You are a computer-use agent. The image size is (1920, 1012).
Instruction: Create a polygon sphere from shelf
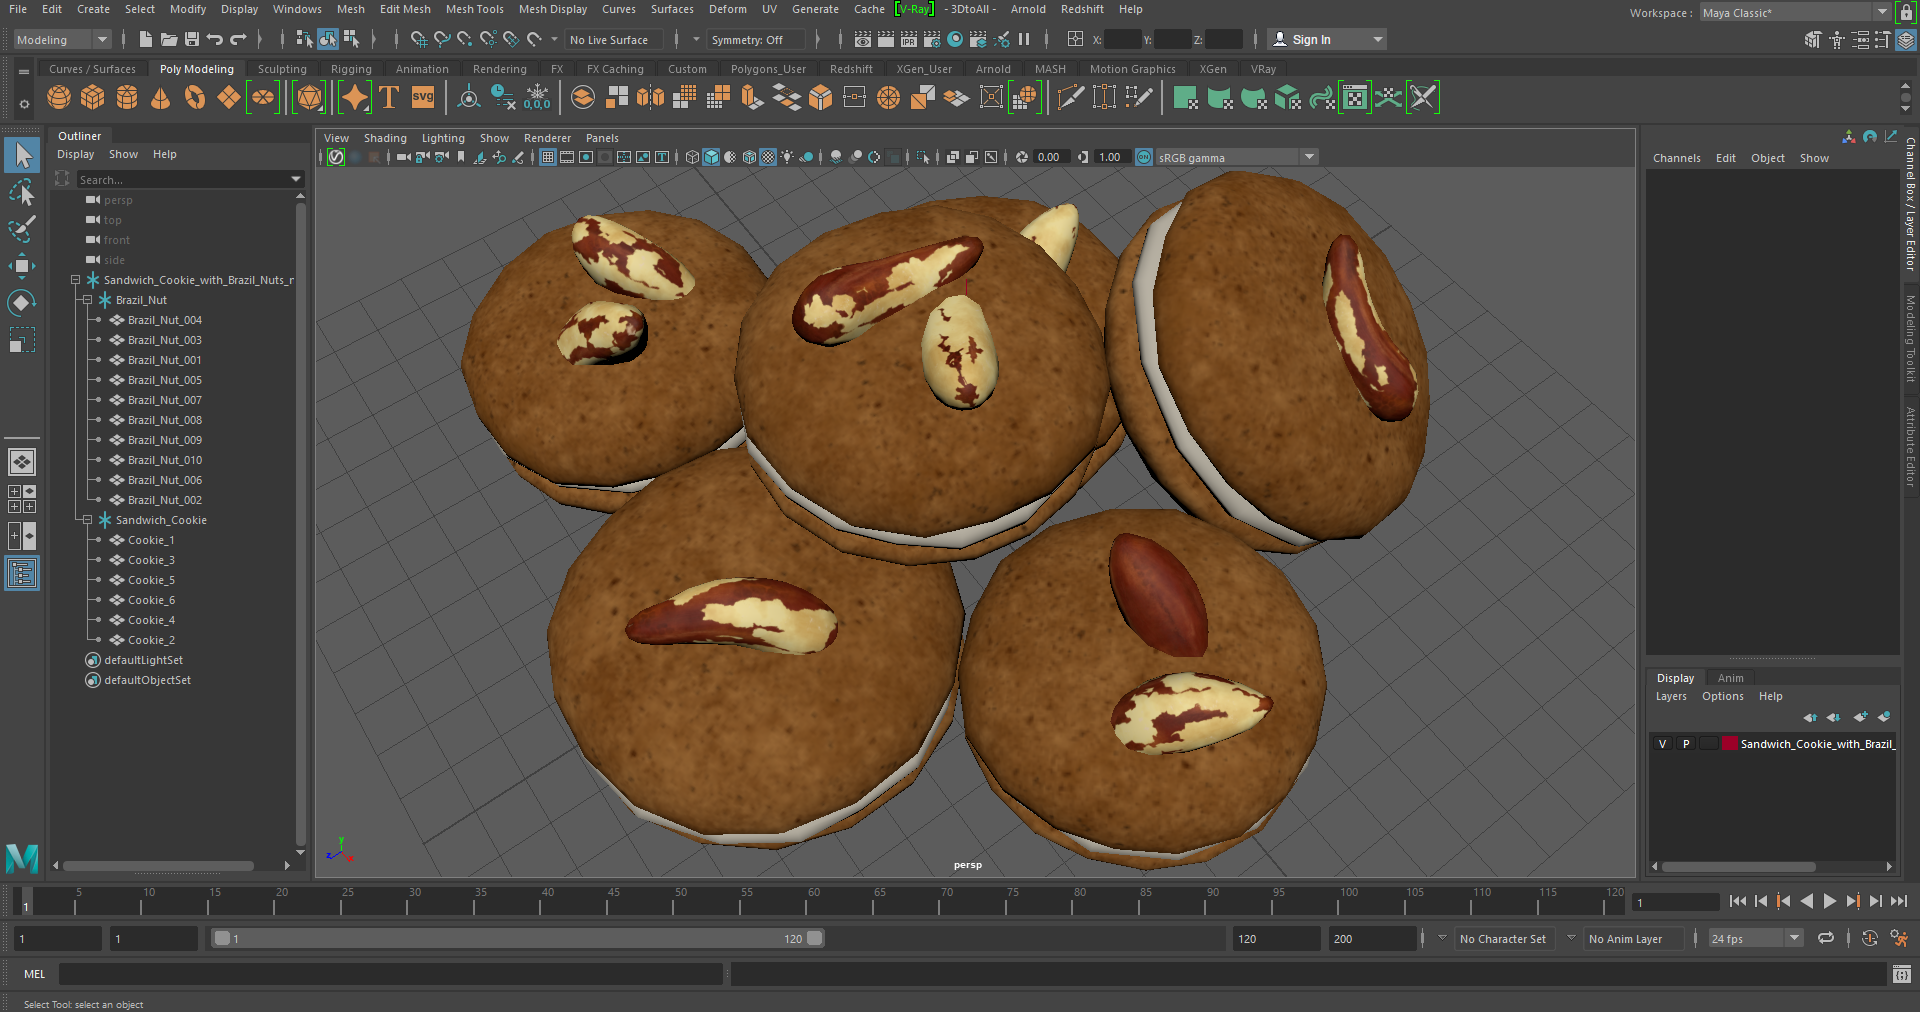tap(59, 97)
